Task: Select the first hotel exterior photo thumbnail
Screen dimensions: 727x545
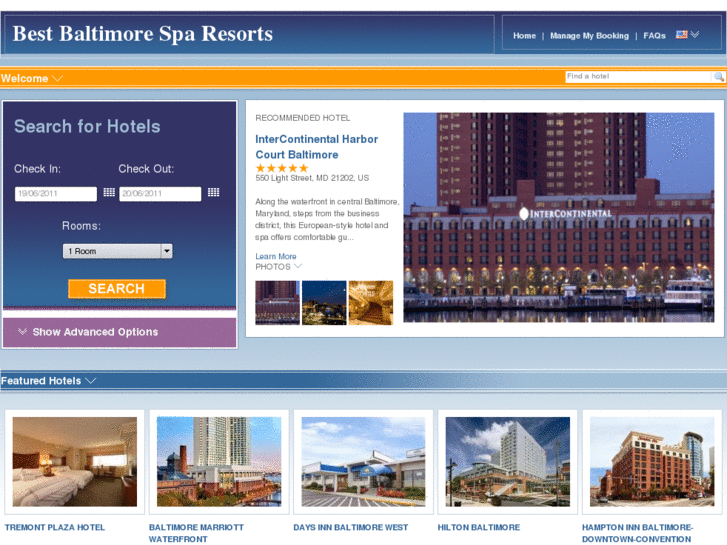Action: (277, 302)
